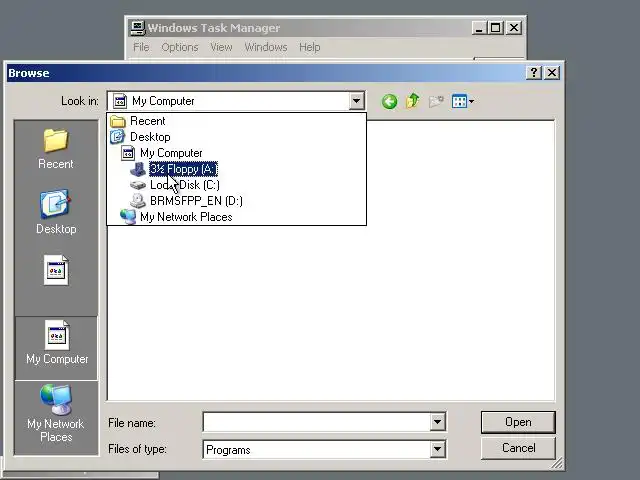The width and height of the screenshot is (640, 480).
Task: Close the Windows Task Manager window
Action: point(514,28)
